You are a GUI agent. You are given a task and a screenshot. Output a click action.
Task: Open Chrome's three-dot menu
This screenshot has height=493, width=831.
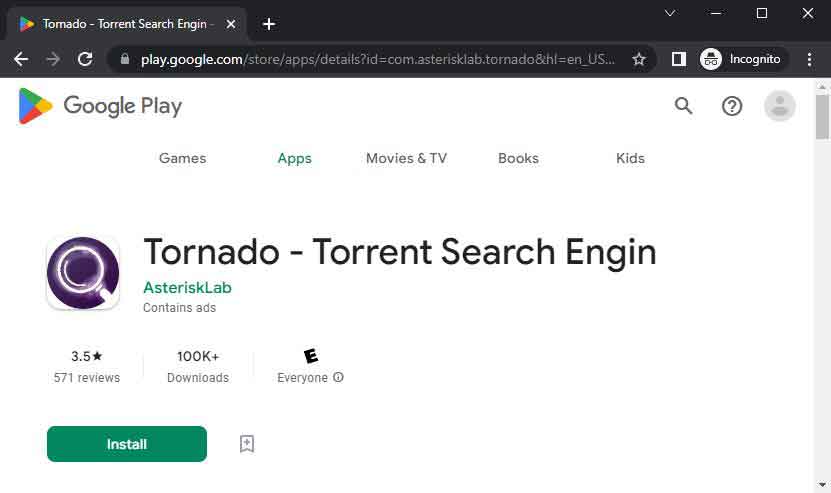(x=809, y=59)
